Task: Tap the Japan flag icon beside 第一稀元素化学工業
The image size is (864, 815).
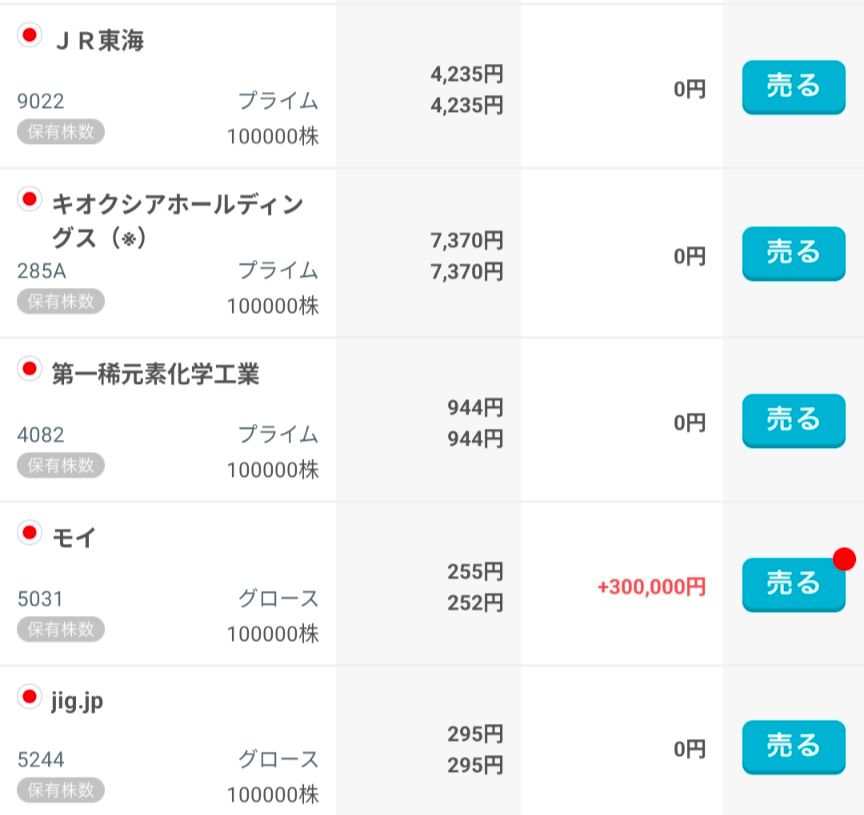Action: pos(30,371)
